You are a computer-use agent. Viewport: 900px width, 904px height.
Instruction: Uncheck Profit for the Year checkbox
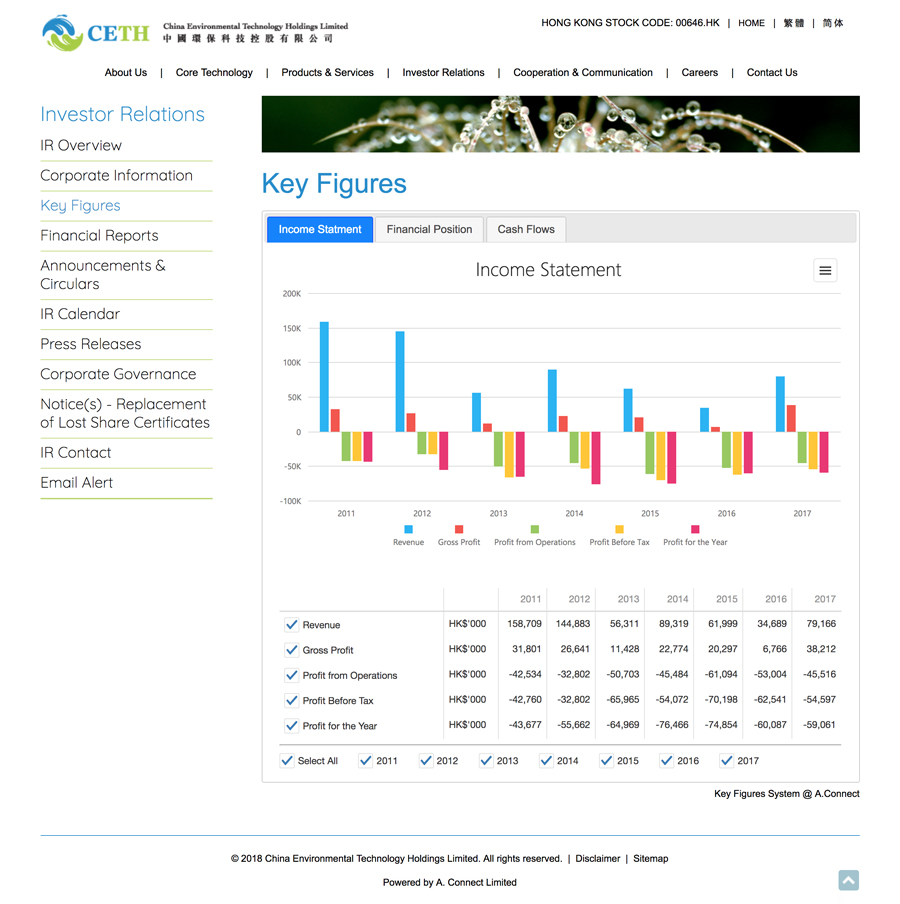coord(292,726)
